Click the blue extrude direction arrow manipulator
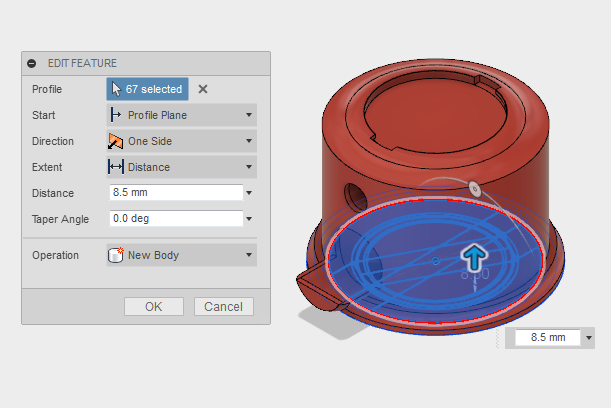 pyautogui.click(x=474, y=257)
